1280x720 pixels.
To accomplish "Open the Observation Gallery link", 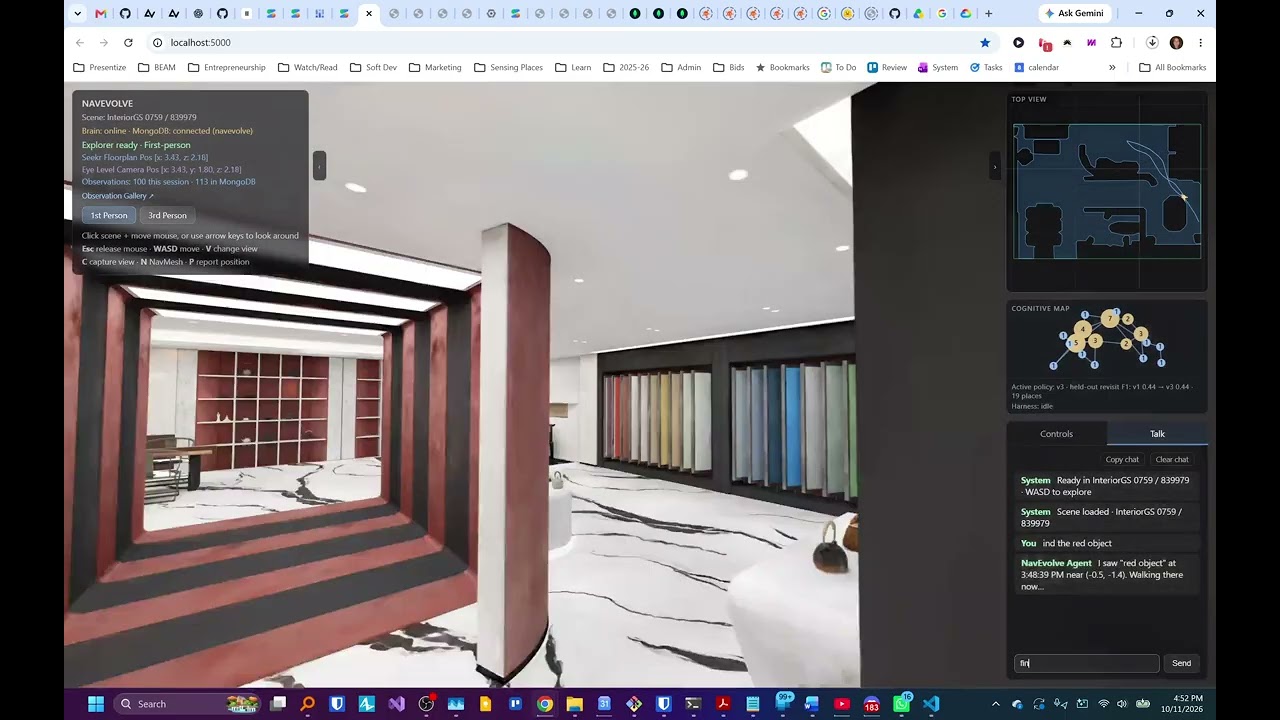I will [118, 196].
